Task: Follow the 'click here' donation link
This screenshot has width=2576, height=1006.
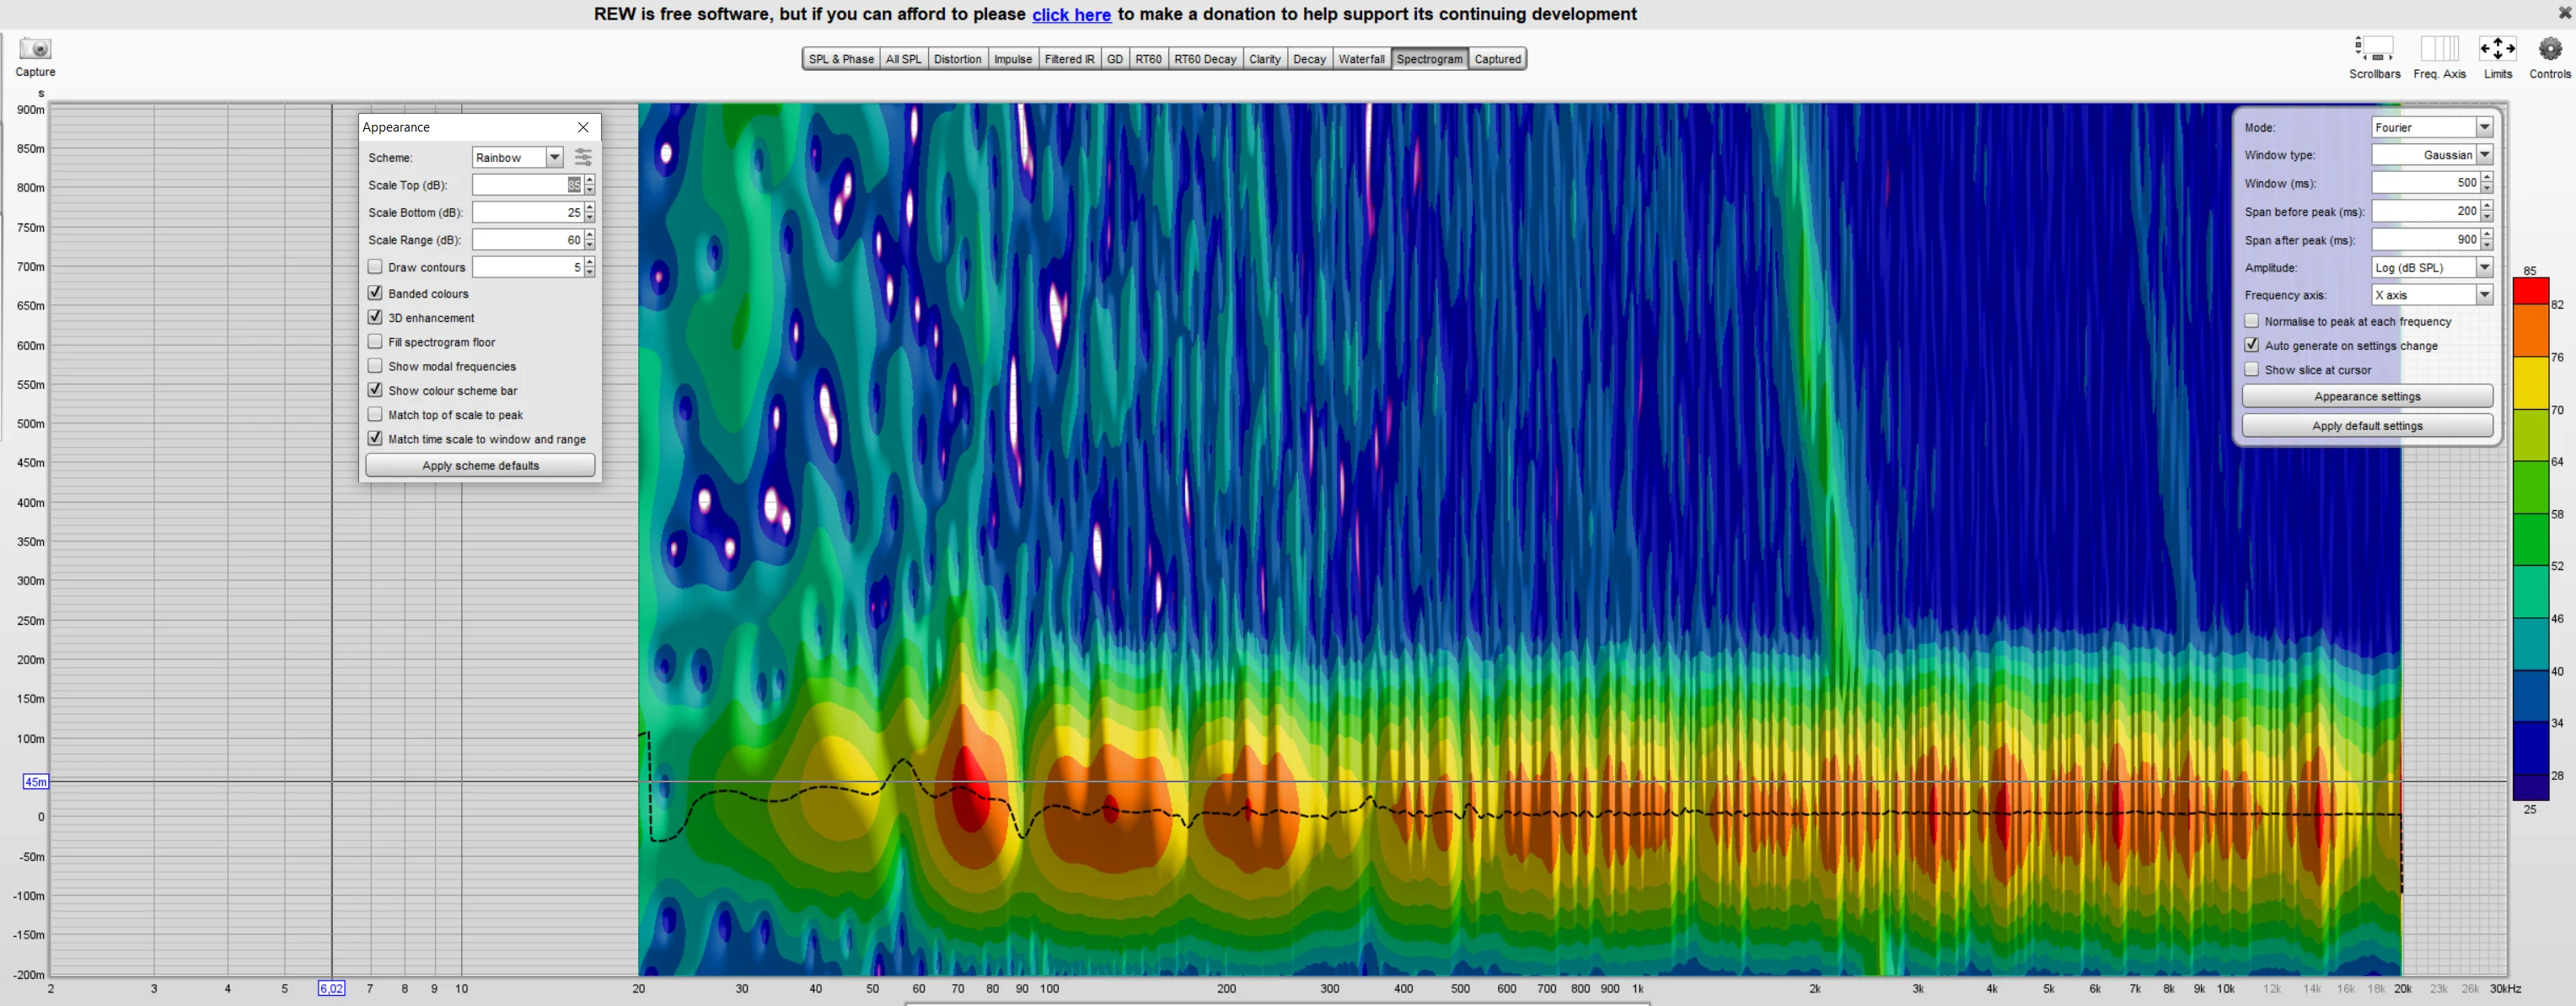Action: 1071,14
